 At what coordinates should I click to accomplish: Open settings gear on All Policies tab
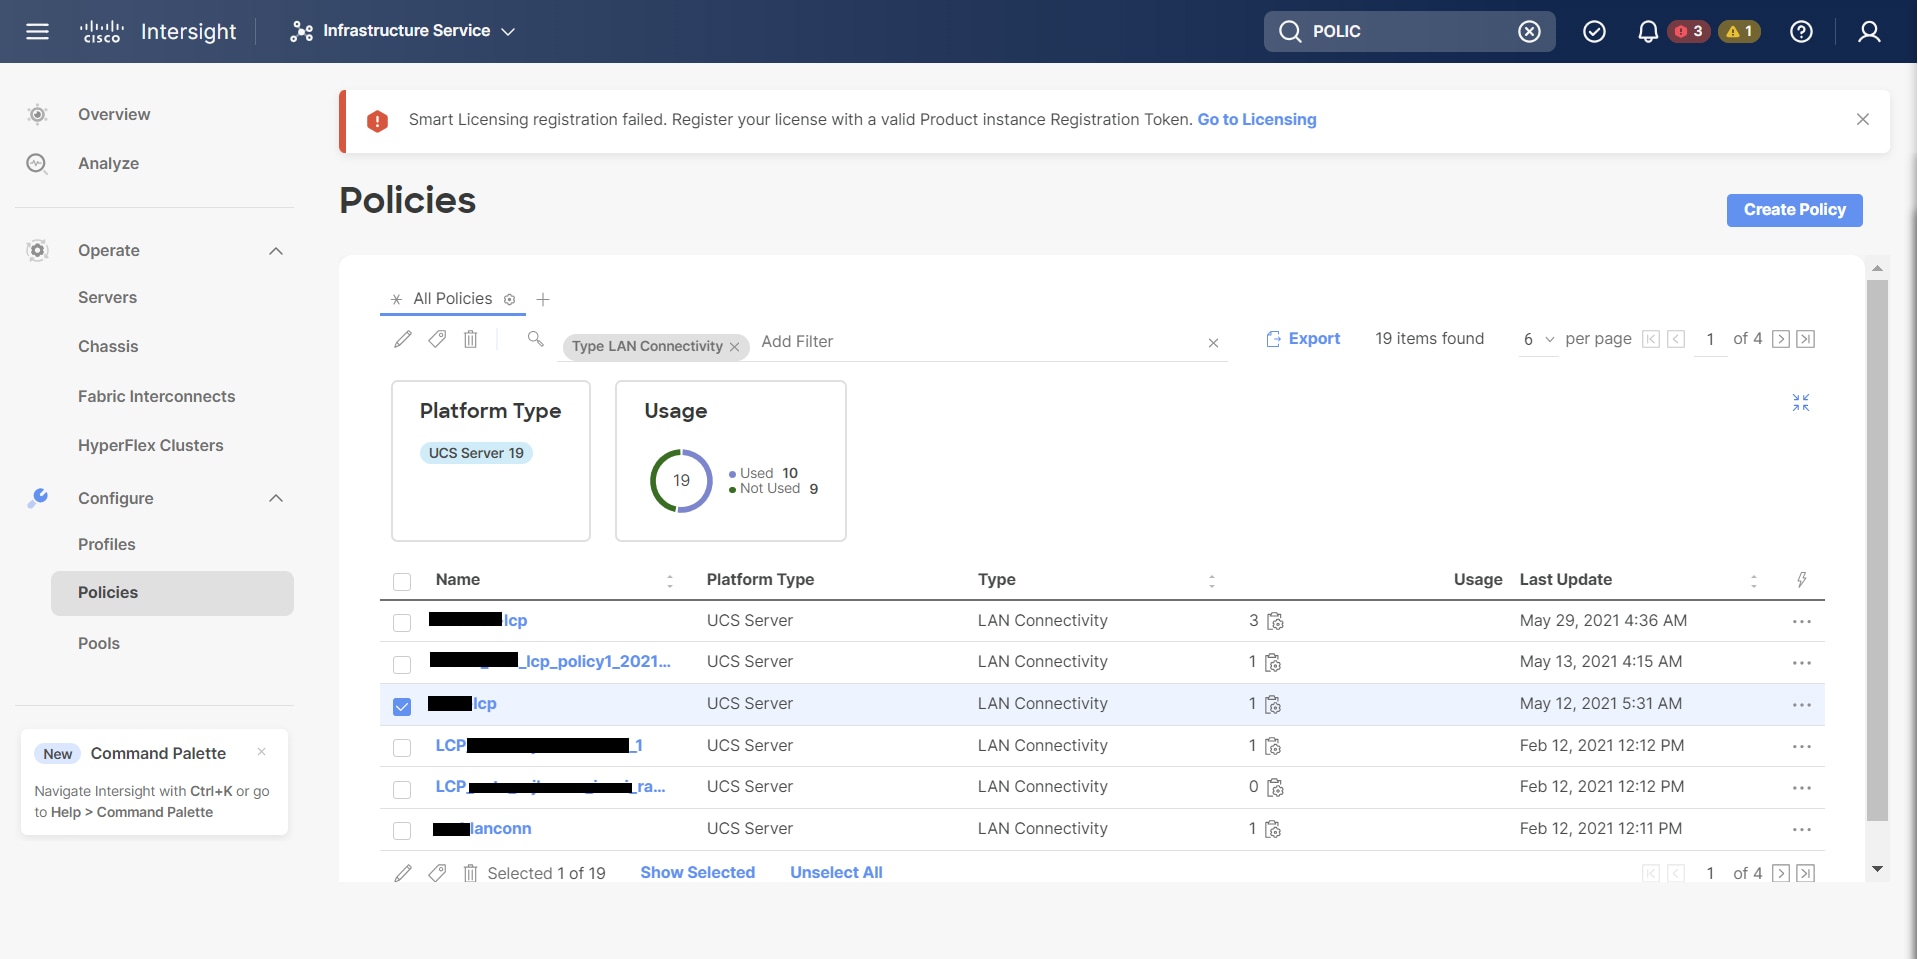click(509, 299)
